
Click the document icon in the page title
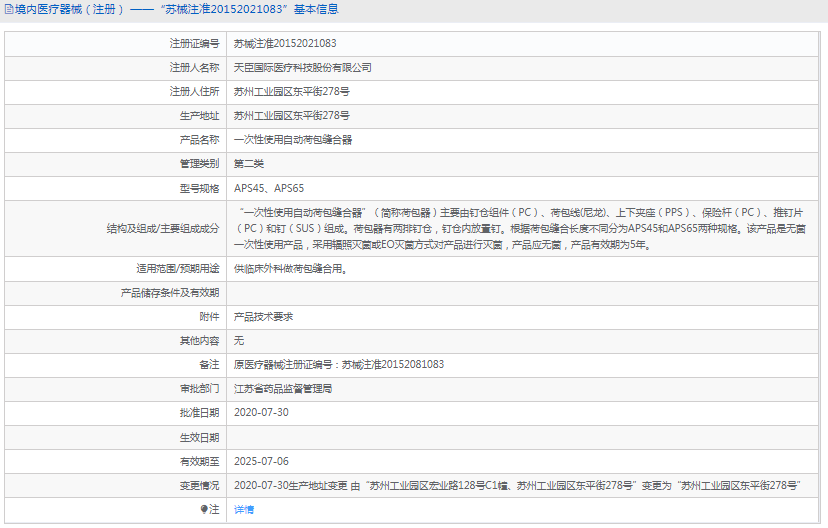coord(9,10)
